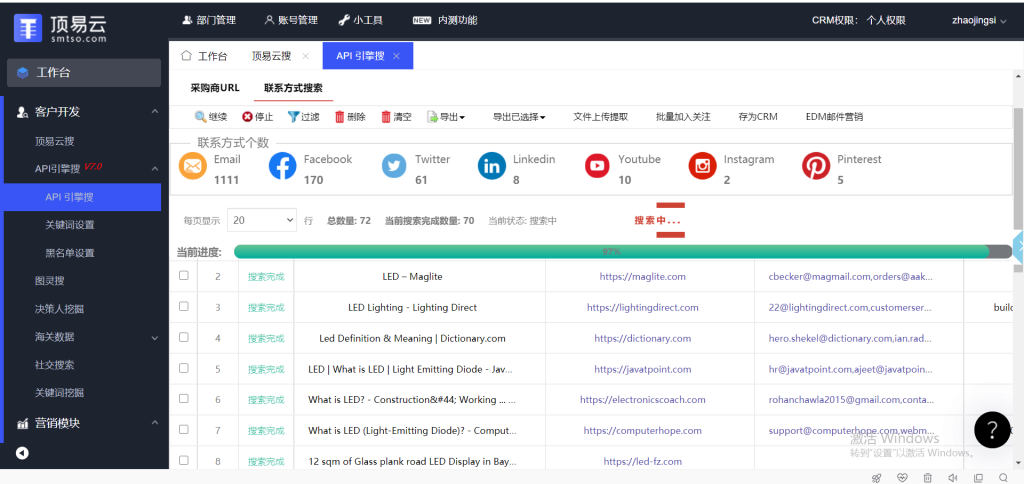Click the Twitter bird icon
The width and height of the screenshot is (1024, 484).
(x=394, y=167)
